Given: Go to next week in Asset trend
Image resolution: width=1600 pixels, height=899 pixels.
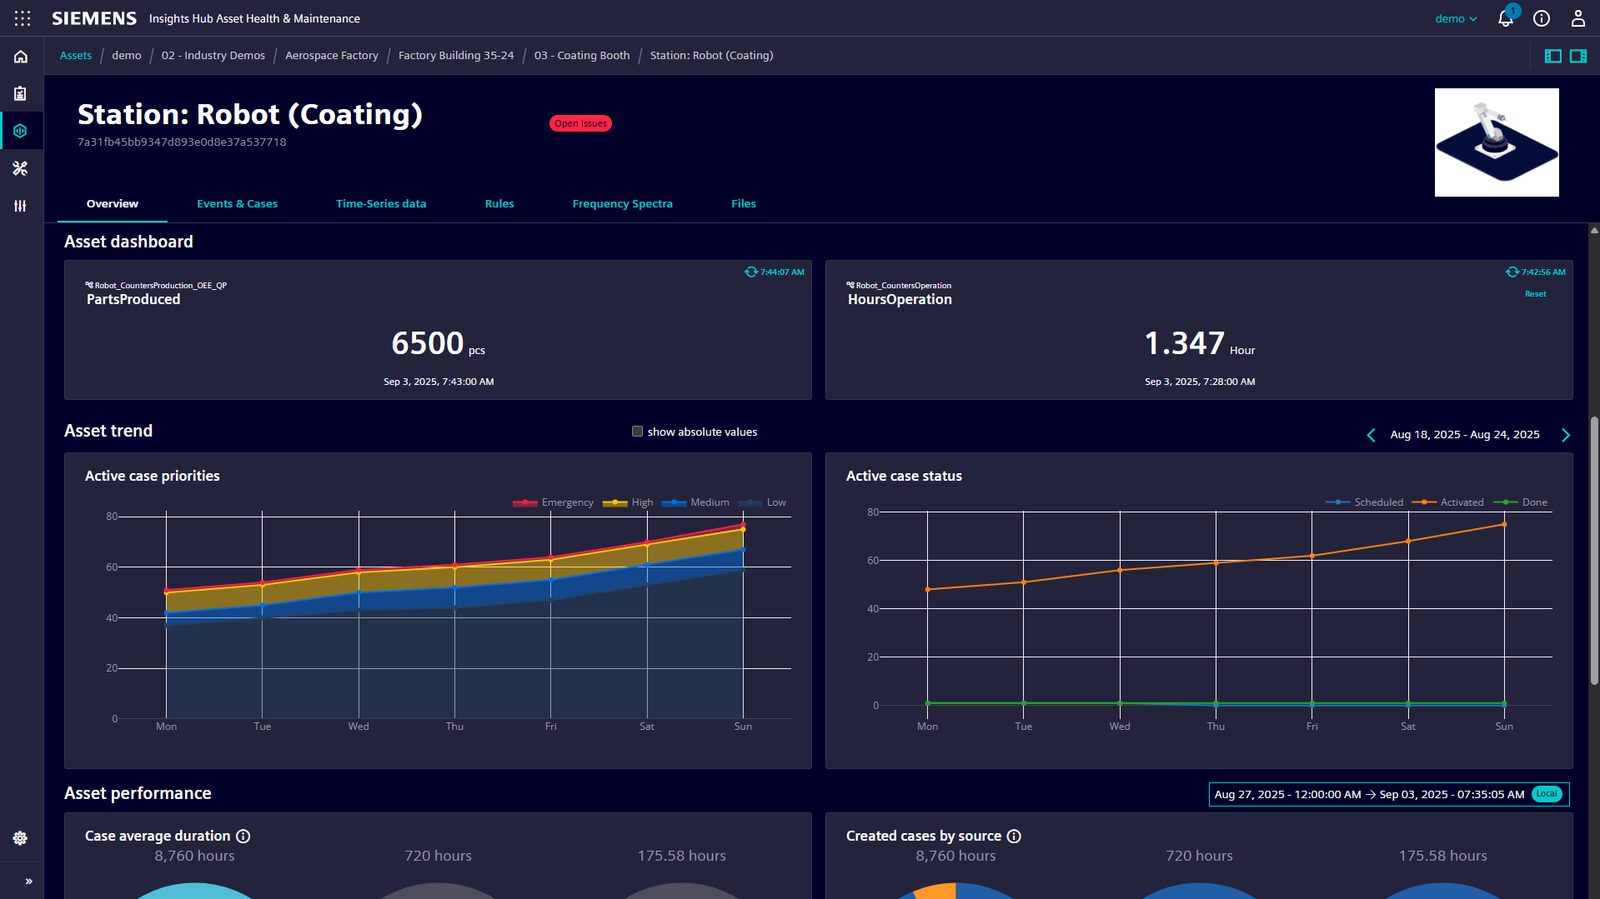Looking at the screenshot, I should tap(1566, 435).
